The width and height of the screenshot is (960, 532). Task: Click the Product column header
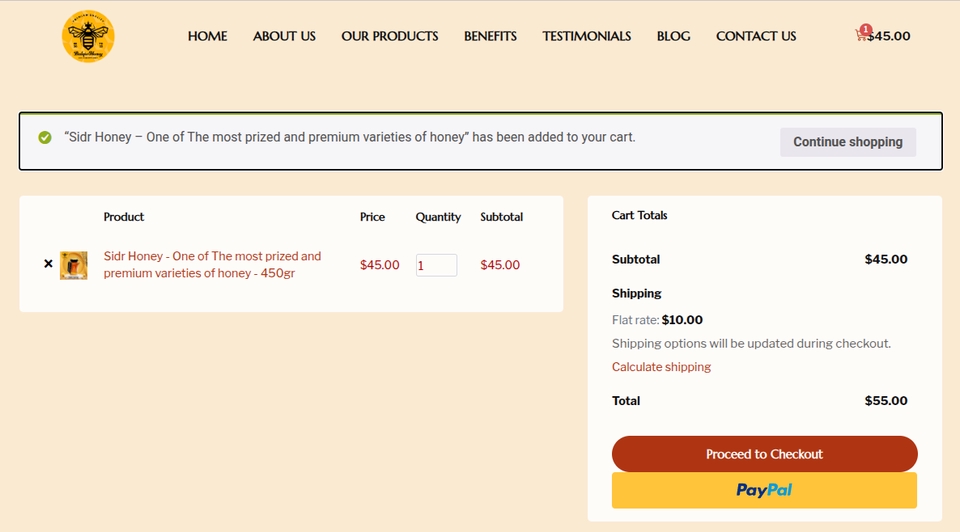click(x=124, y=217)
